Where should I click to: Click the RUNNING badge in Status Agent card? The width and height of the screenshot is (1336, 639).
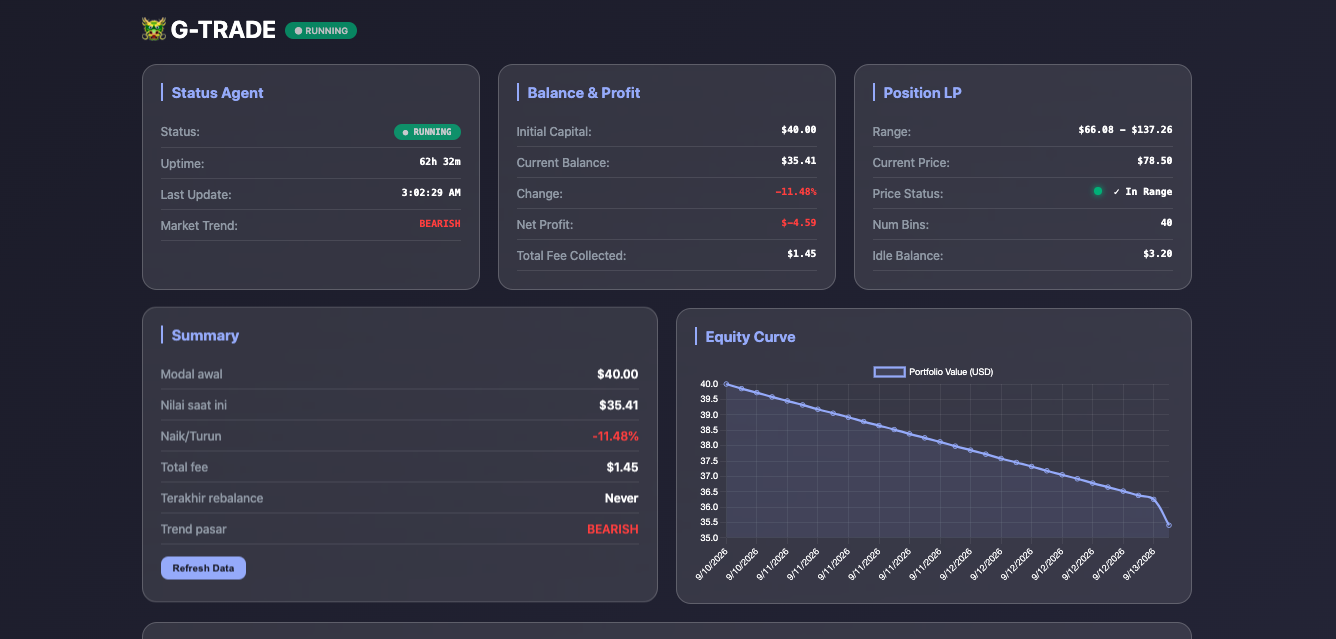click(x=427, y=132)
